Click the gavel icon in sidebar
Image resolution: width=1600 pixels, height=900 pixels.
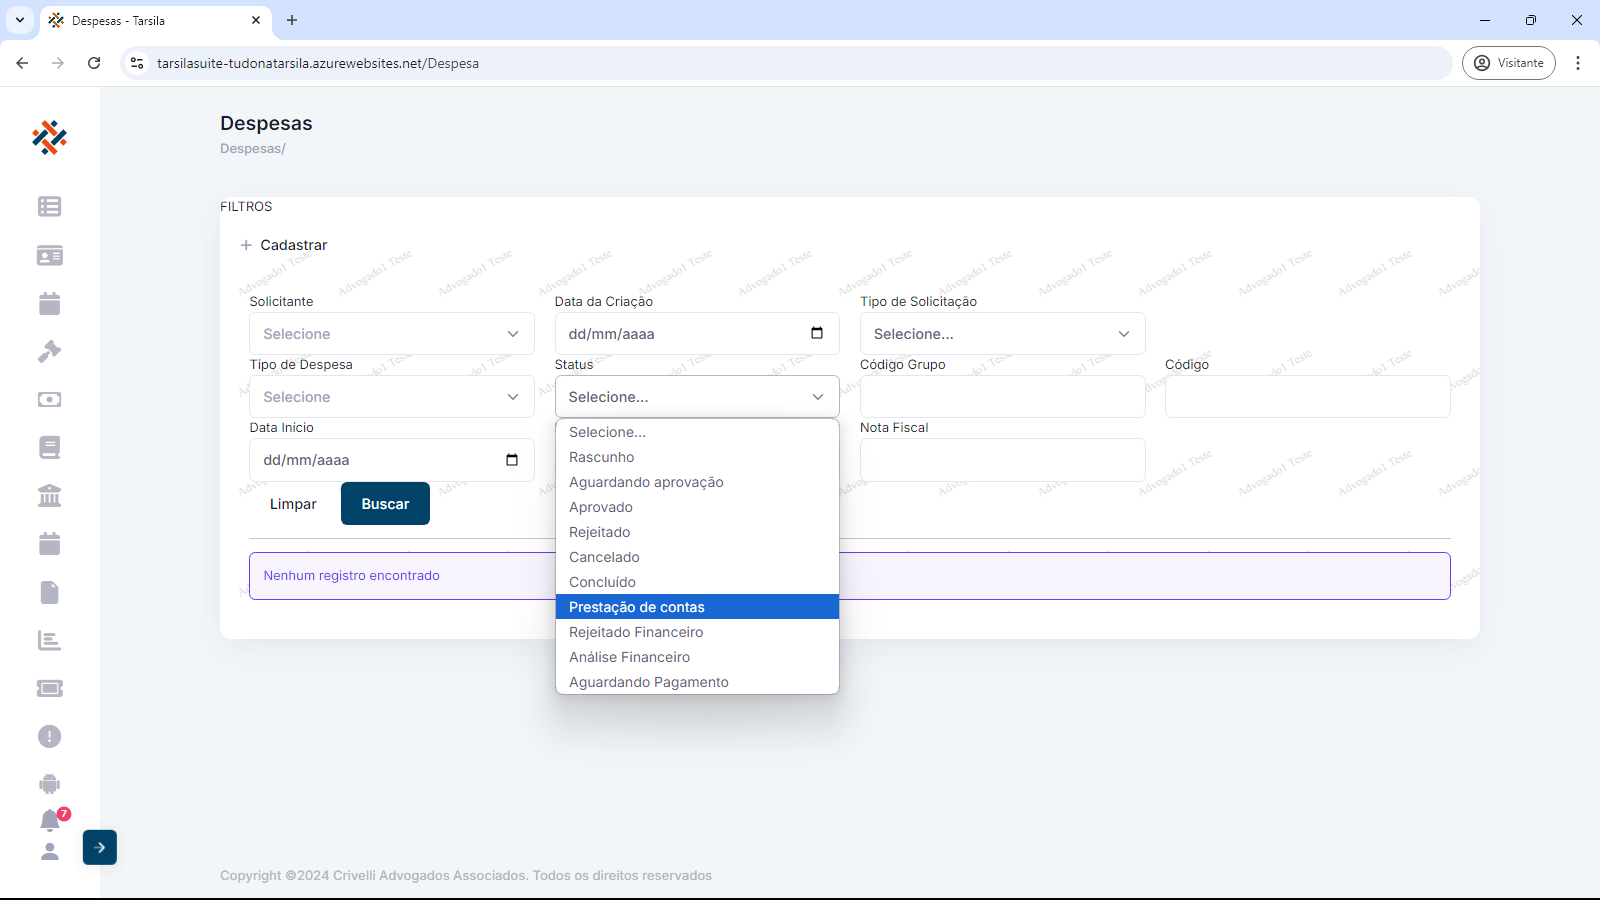[49, 351]
